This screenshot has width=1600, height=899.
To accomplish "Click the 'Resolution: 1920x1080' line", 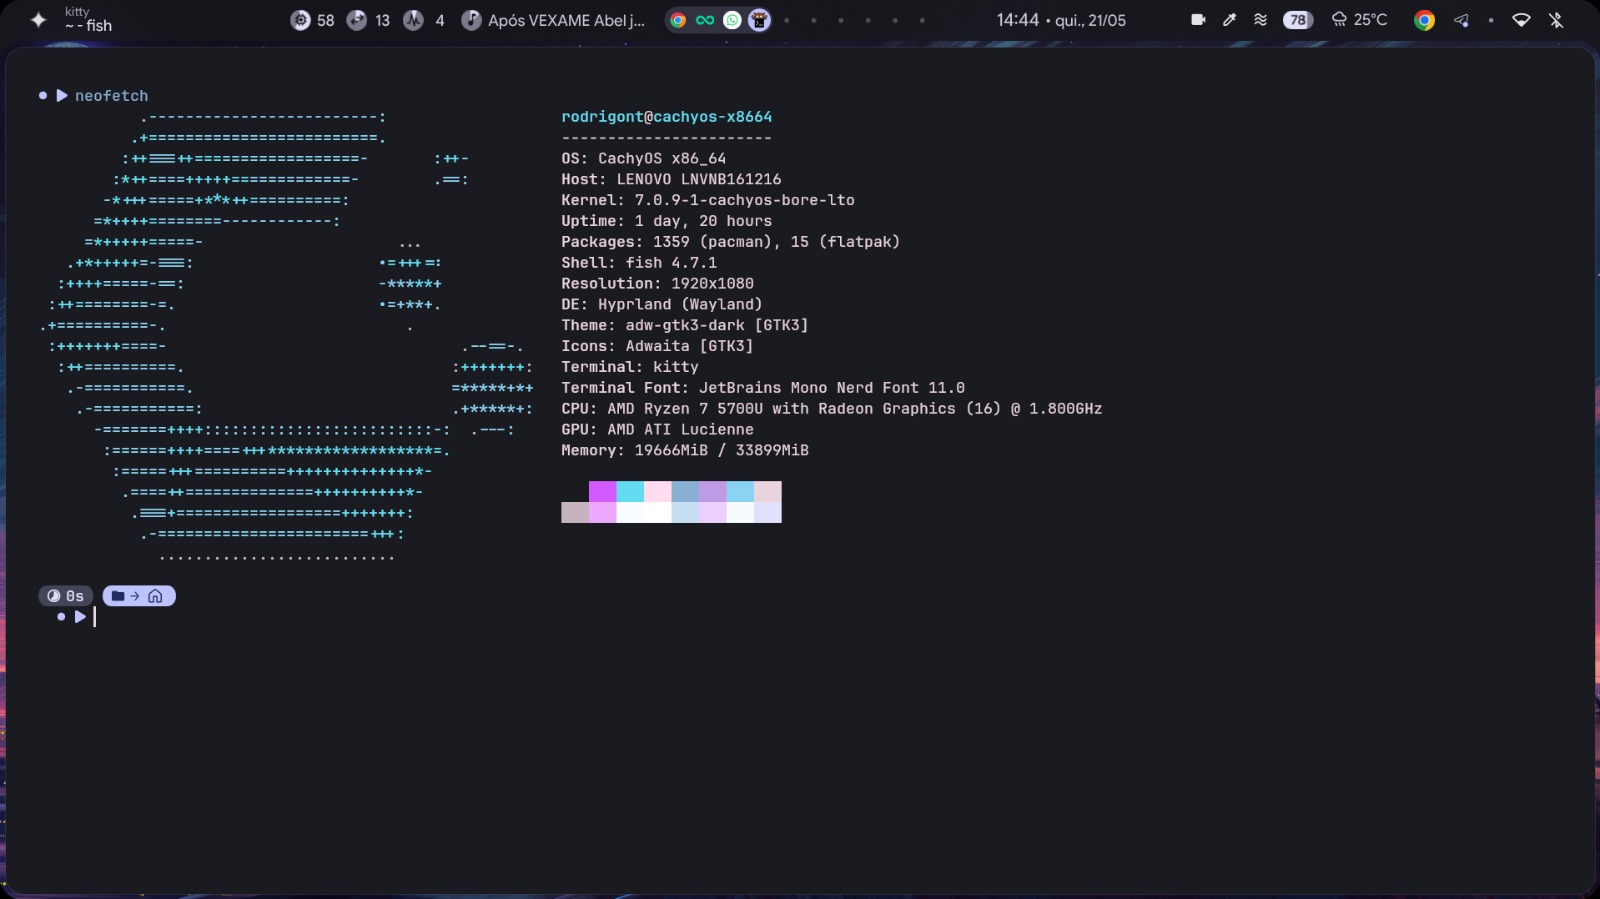I will (x=658, y=284).
